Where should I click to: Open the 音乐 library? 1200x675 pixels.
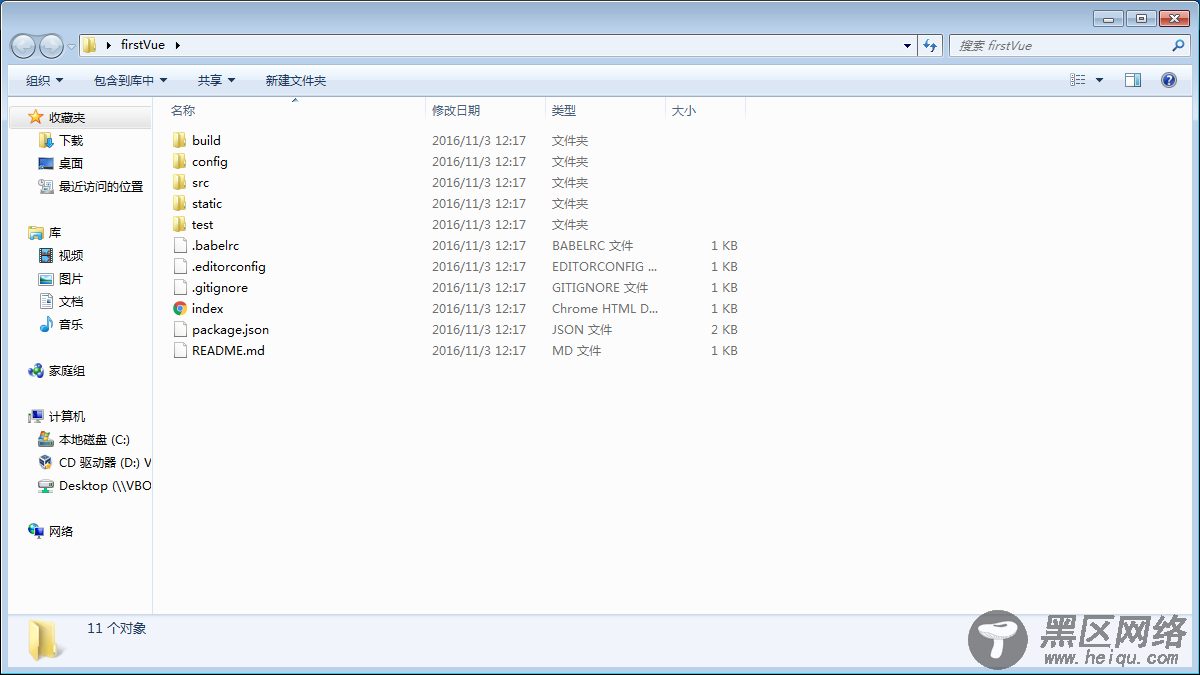click(71, 325)
